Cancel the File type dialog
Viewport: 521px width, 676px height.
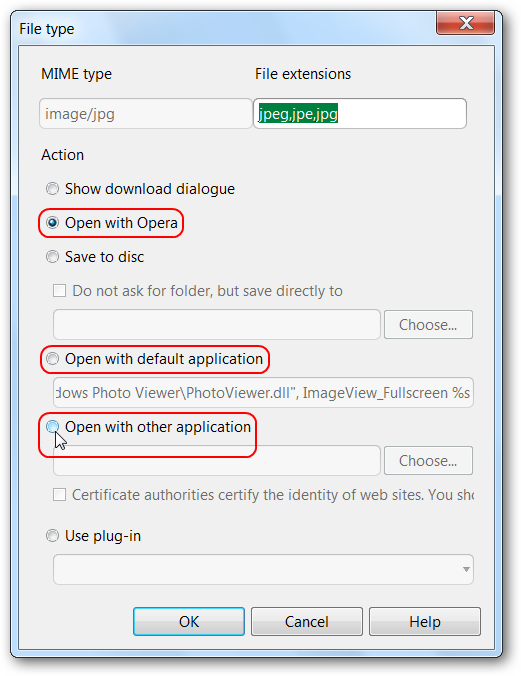coord(307,622)
